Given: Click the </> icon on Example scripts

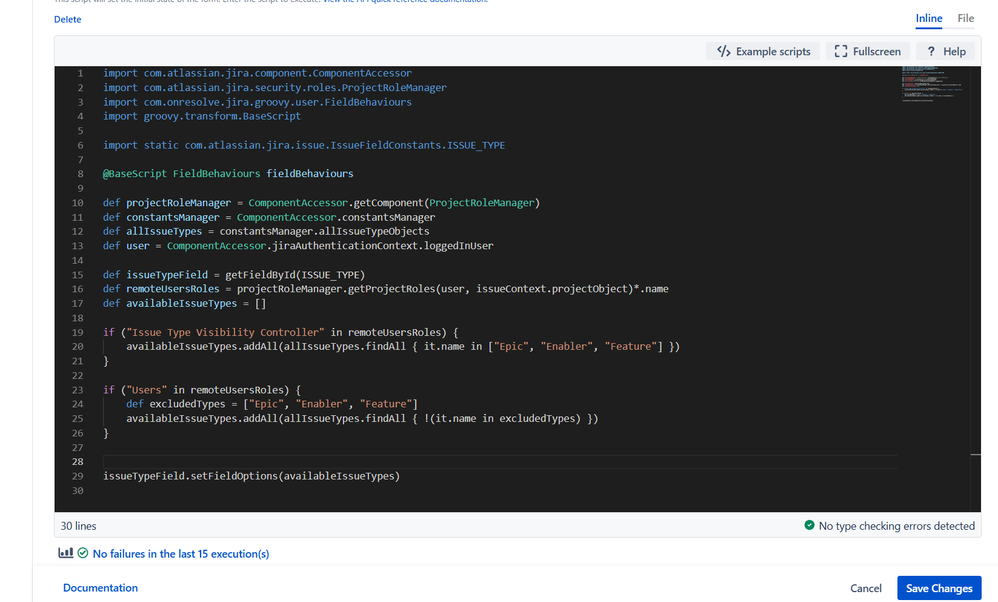Looking at the screenshot, I should [x=722, y=50].
